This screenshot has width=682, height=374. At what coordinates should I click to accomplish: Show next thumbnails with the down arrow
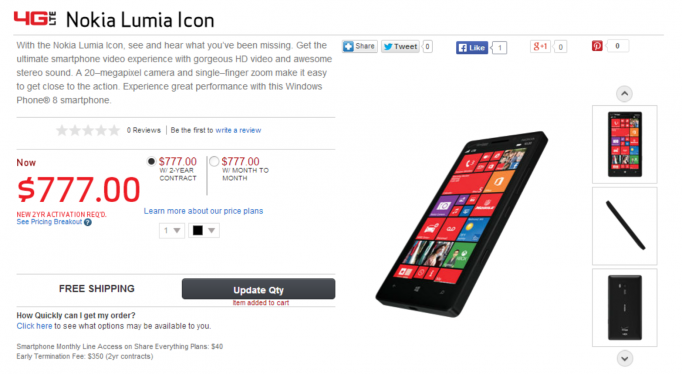[x=625, y=358]
